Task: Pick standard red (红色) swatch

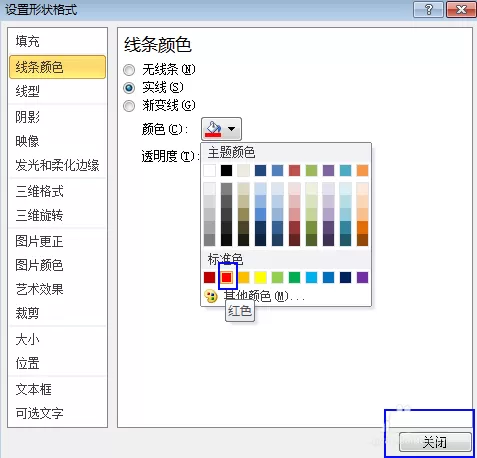Action: tap(227, 277)
